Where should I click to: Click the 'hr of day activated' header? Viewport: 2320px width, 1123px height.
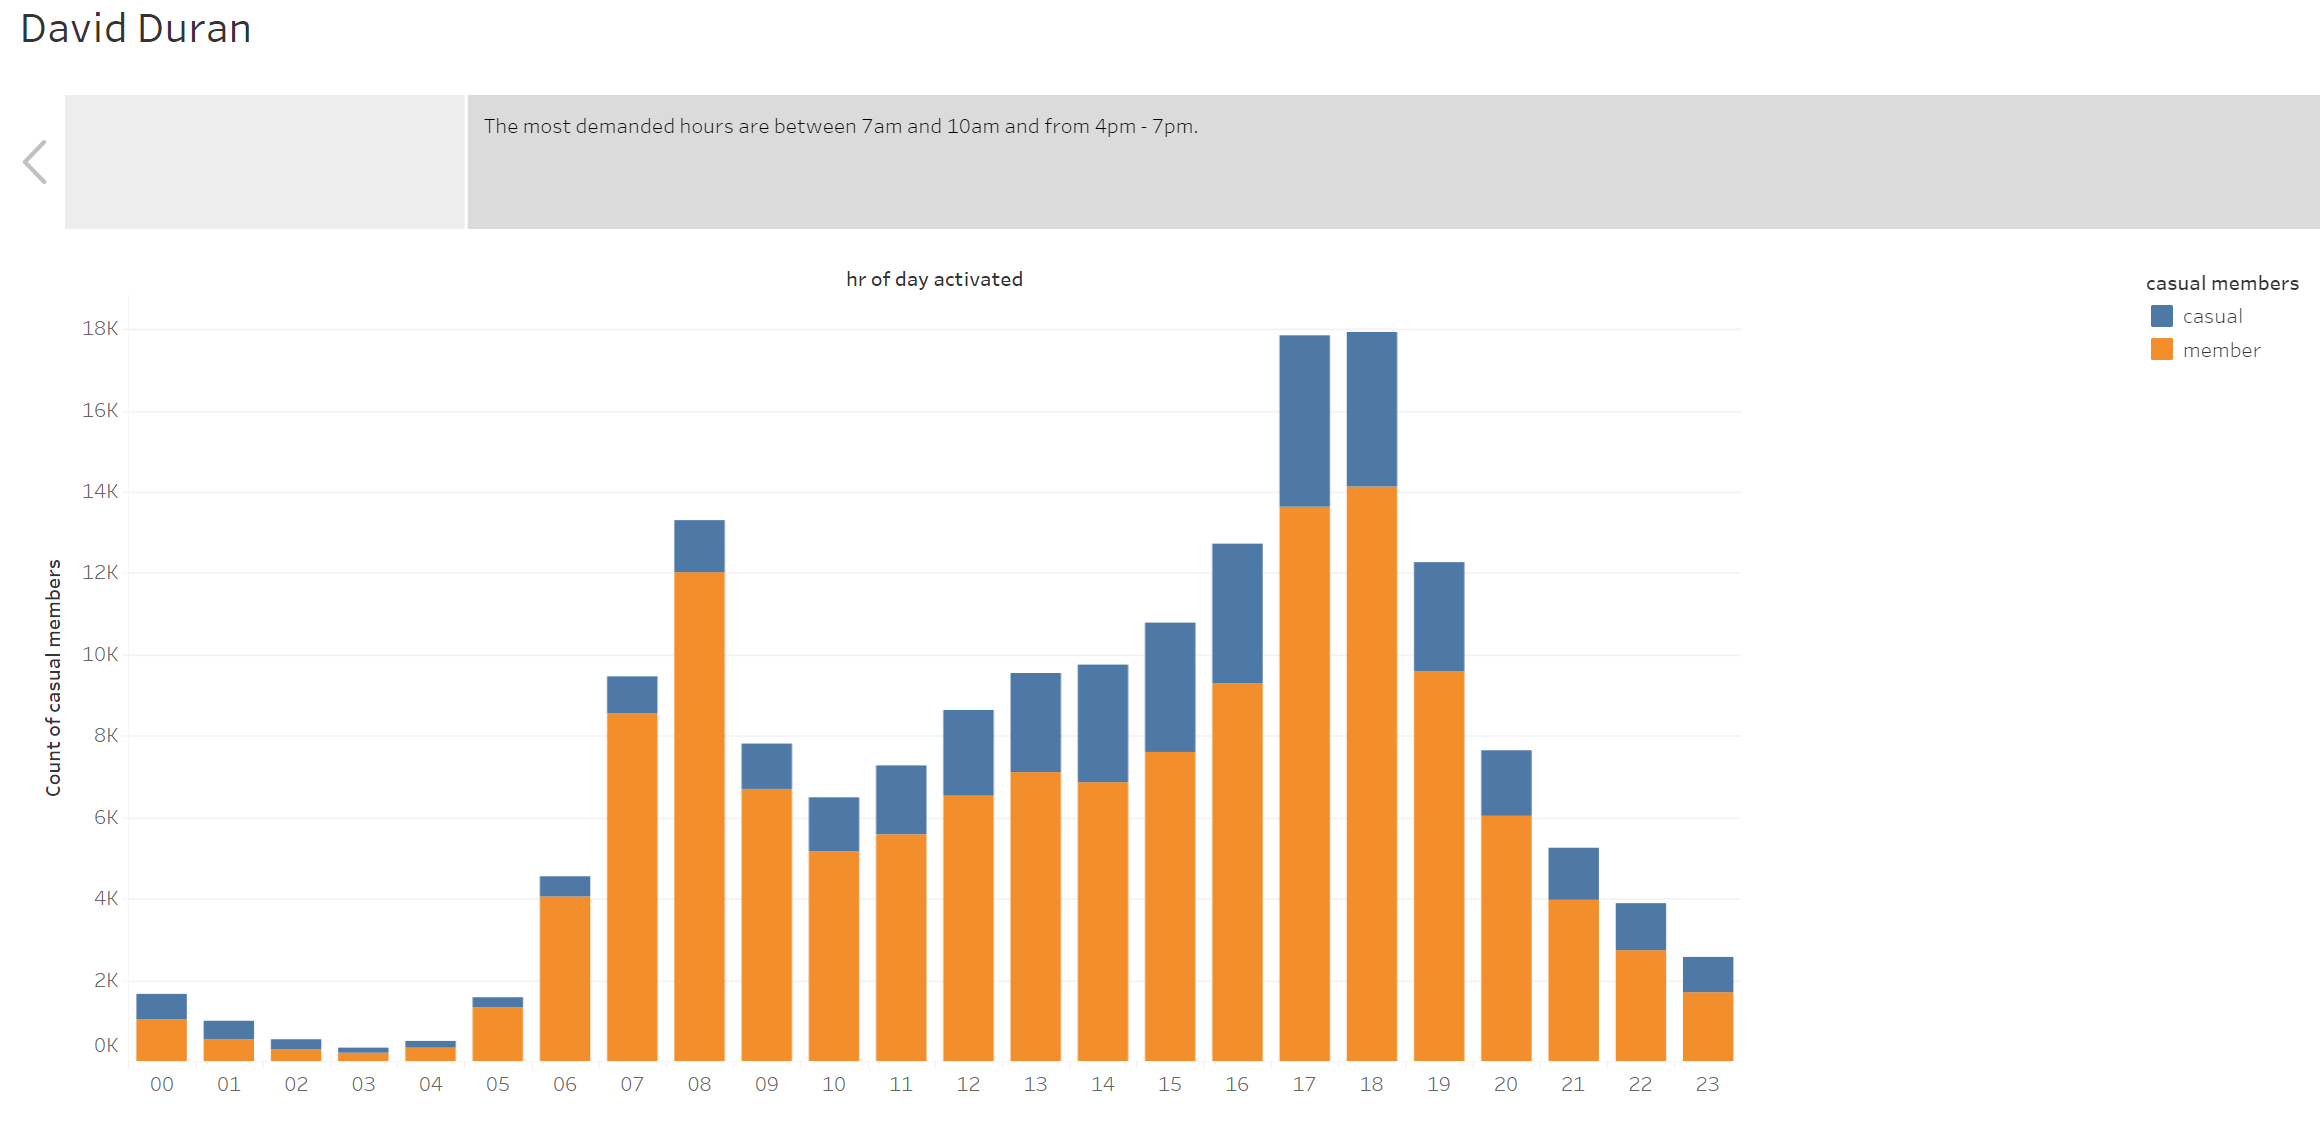coord(934,280)
